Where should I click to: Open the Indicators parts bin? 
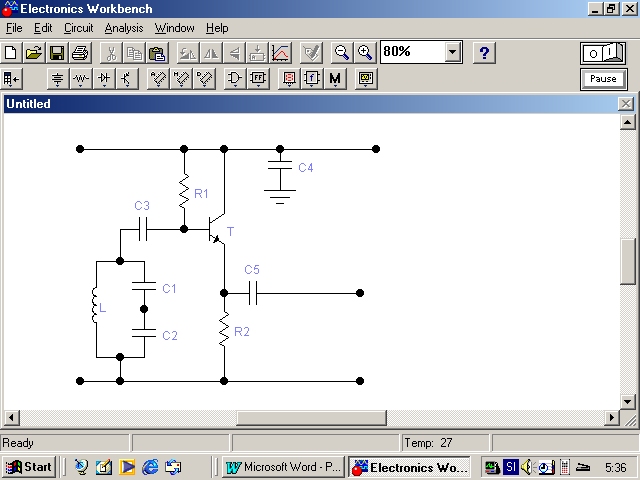289,79
